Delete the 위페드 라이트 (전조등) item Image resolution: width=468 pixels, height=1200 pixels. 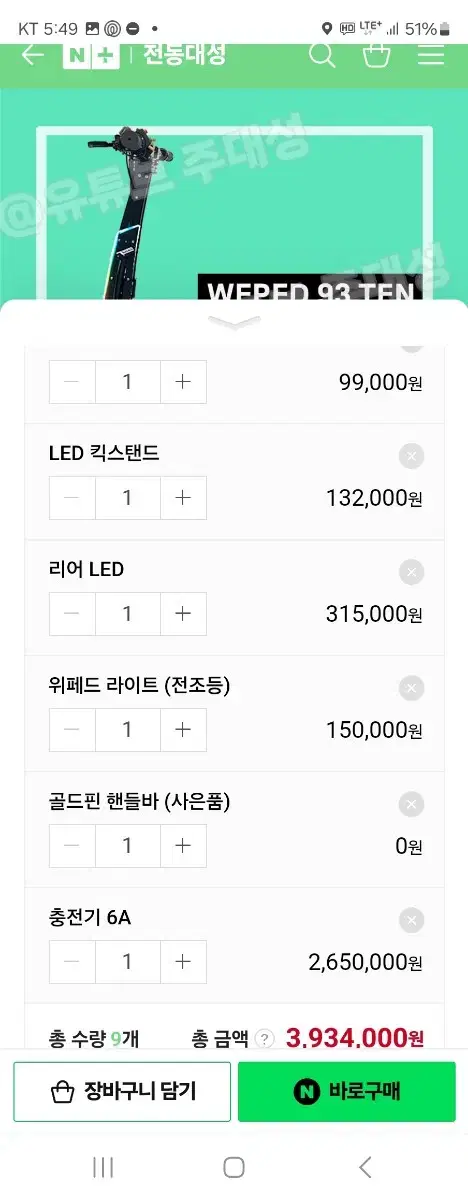410,688
